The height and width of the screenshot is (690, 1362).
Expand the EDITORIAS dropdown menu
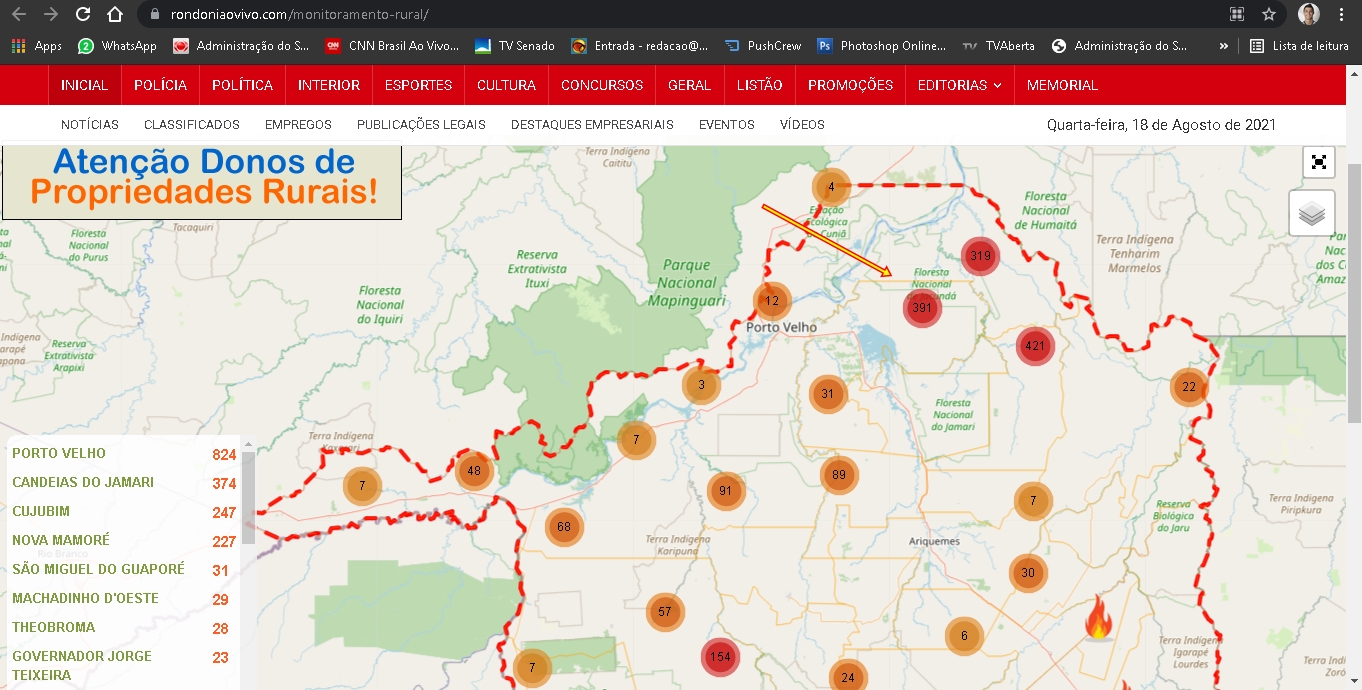click(959, 85)
